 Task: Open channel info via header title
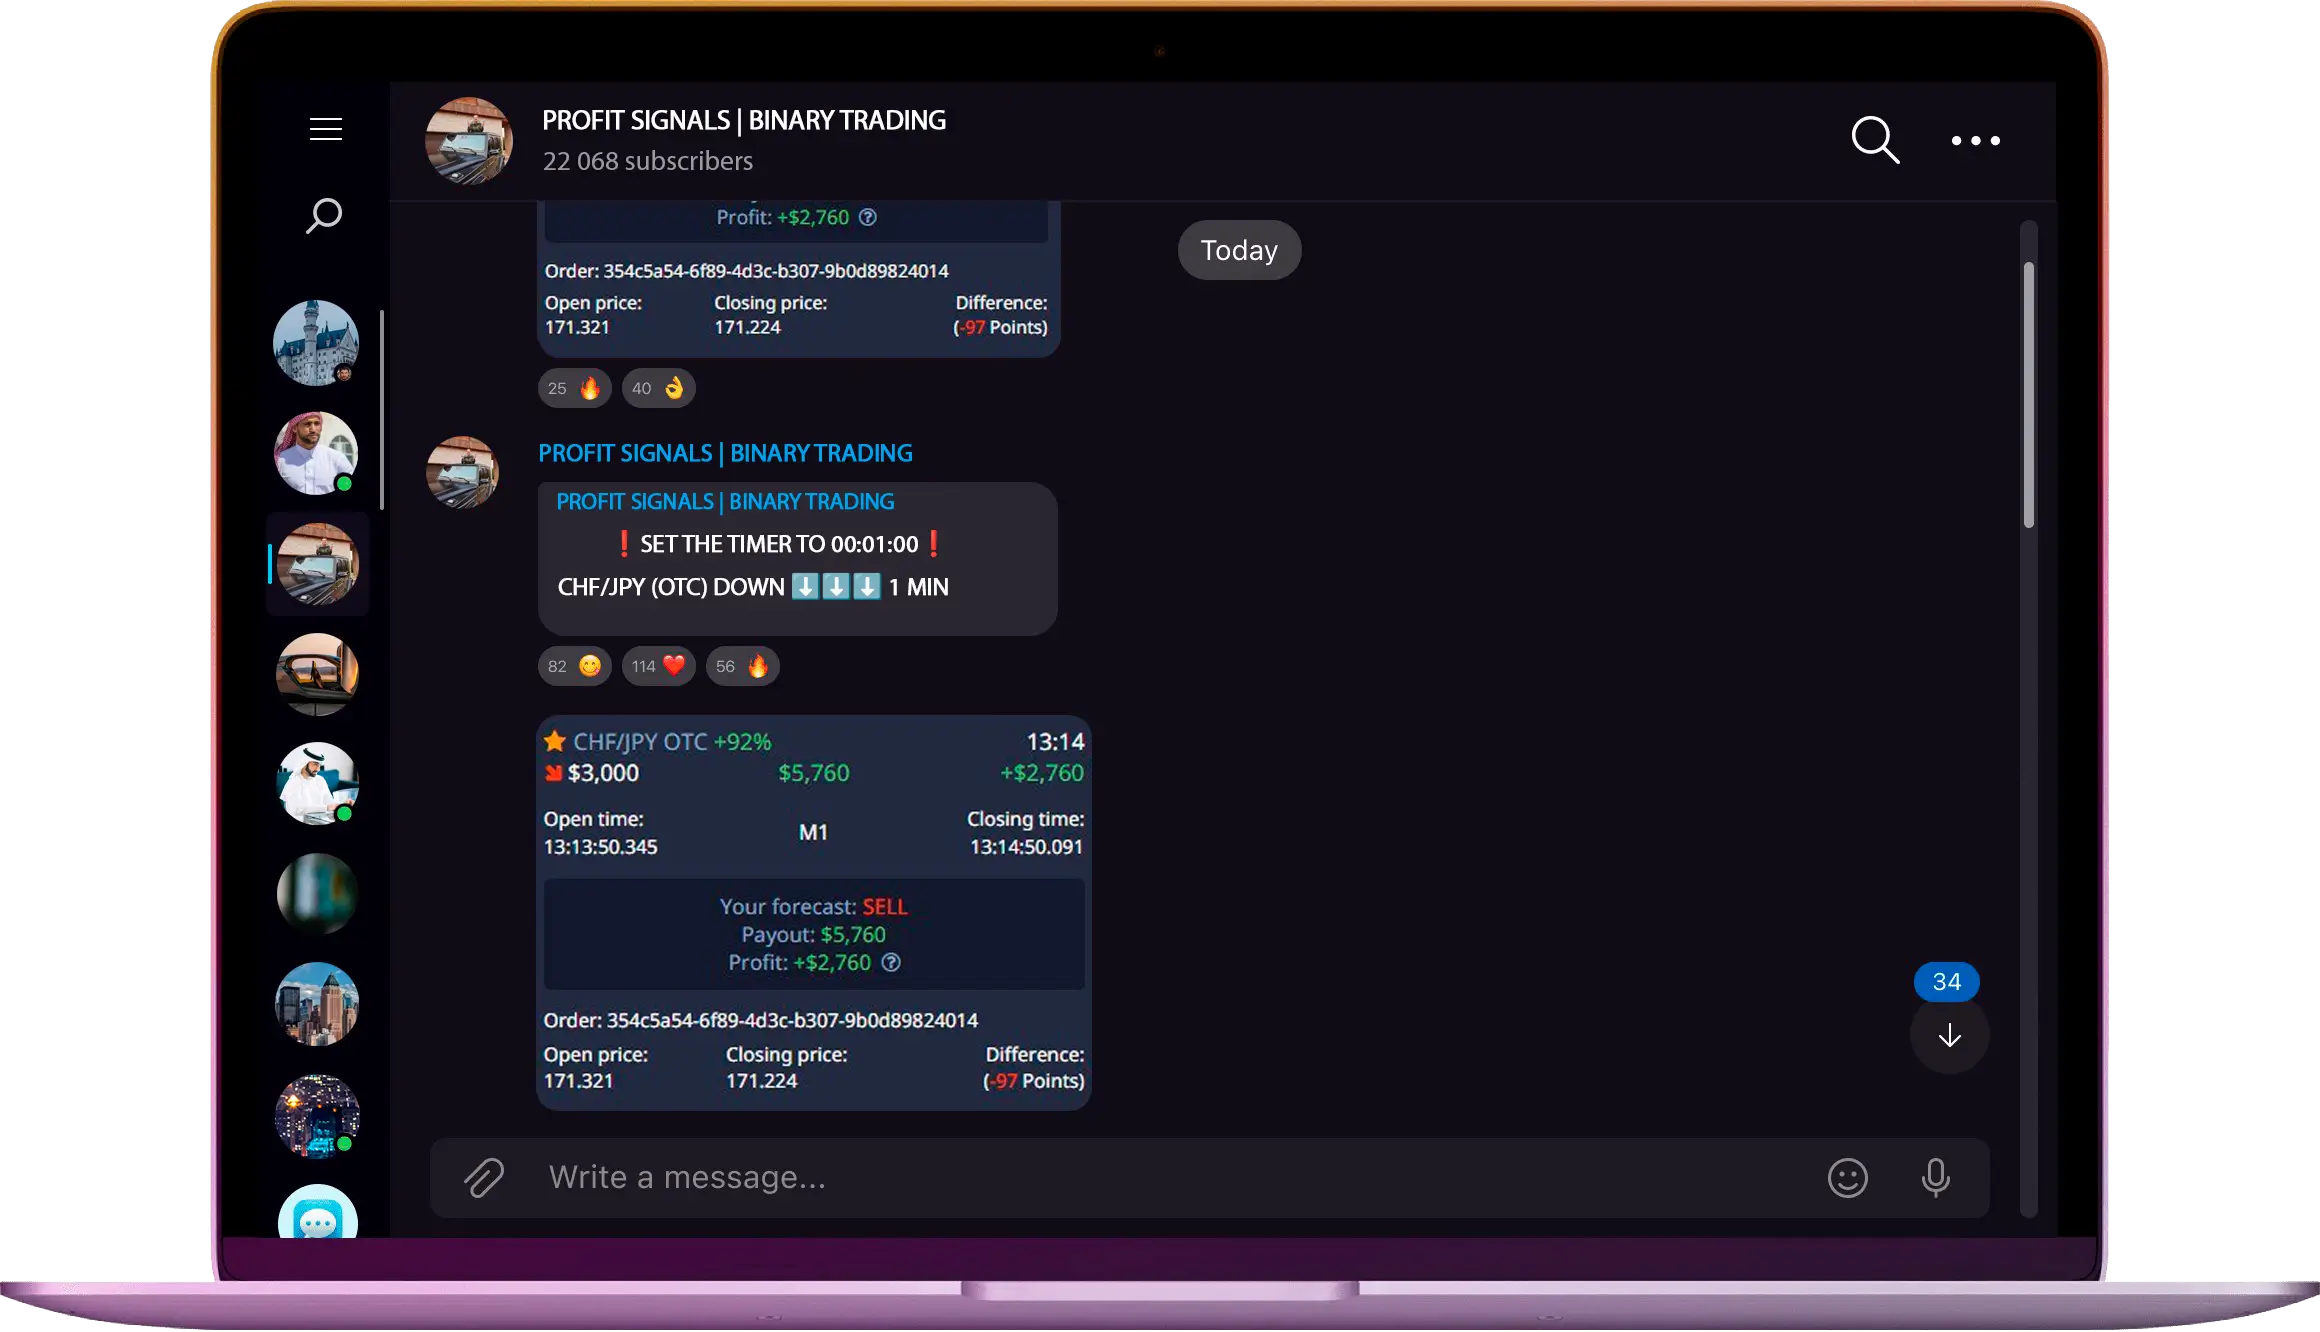click(743, 121)
